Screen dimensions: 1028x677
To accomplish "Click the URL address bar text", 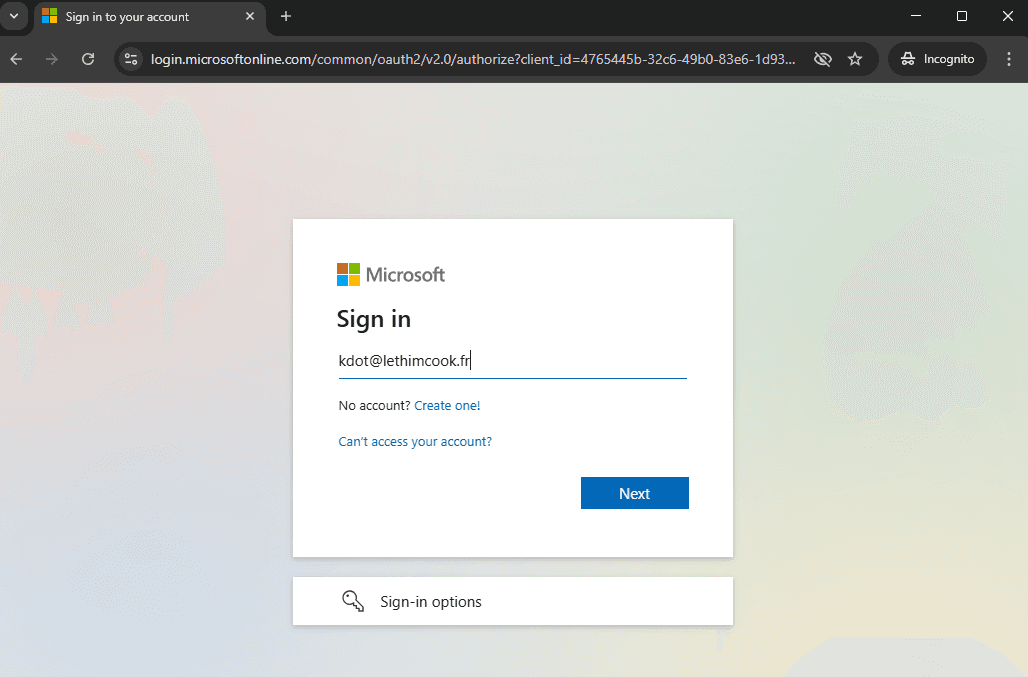I will tap(472, 59).
